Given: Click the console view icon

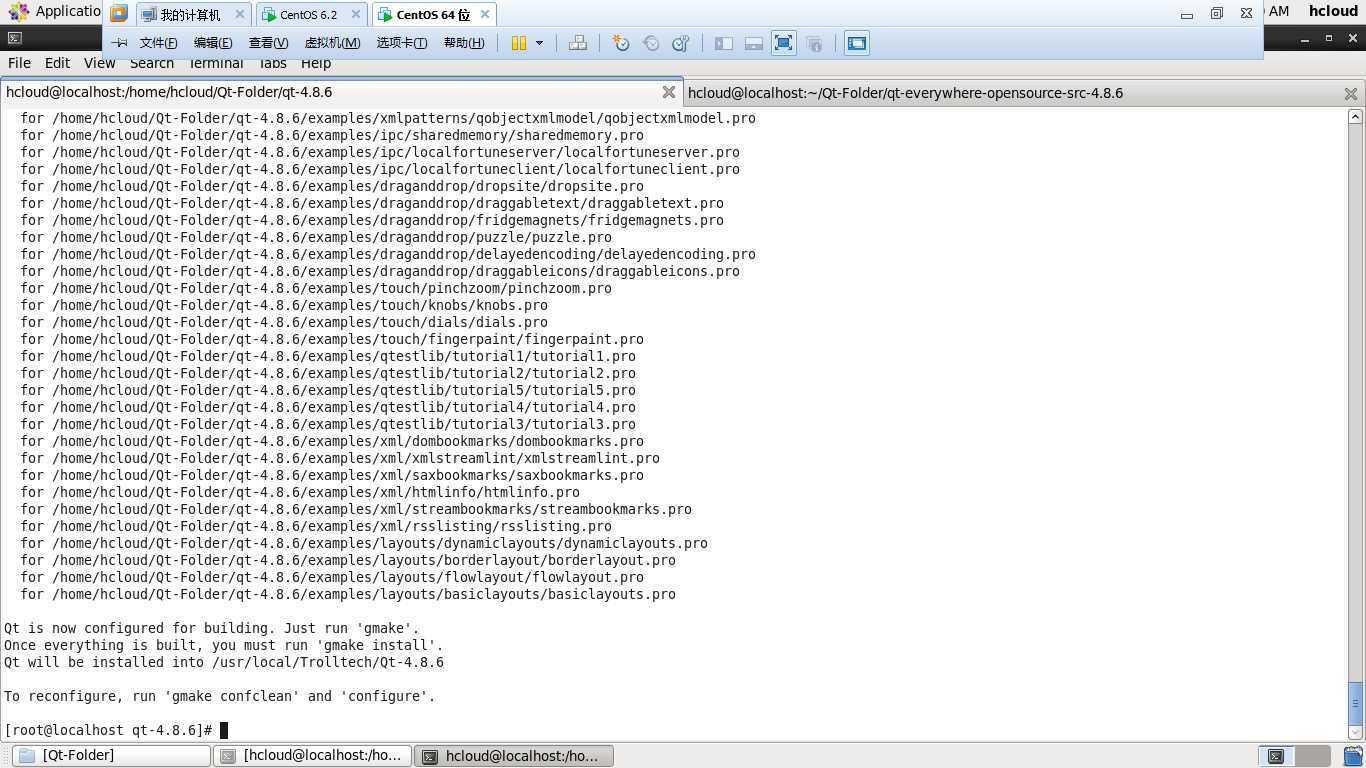Looking at the screenshot, I should point(857,43).
